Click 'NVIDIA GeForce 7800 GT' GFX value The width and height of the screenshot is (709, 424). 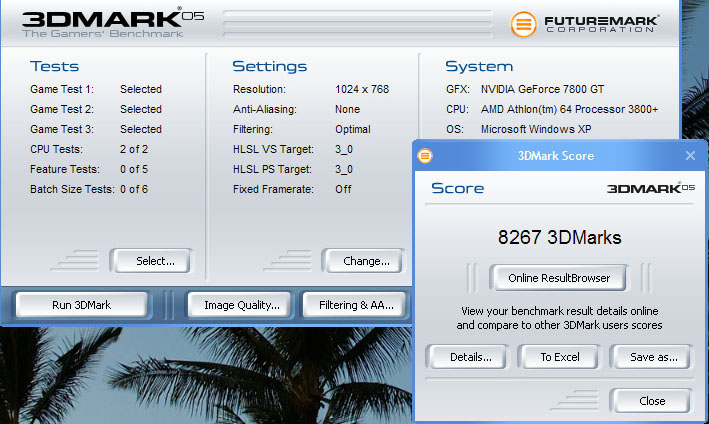click(x=542, y=90)
